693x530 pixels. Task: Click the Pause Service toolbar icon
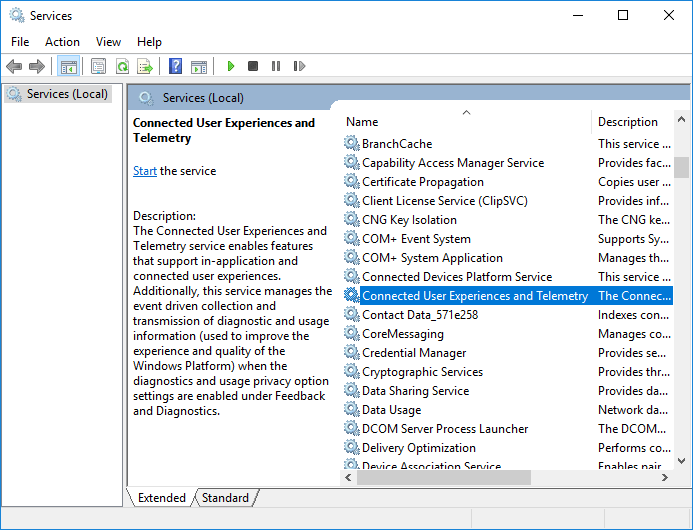coord(276,66)
